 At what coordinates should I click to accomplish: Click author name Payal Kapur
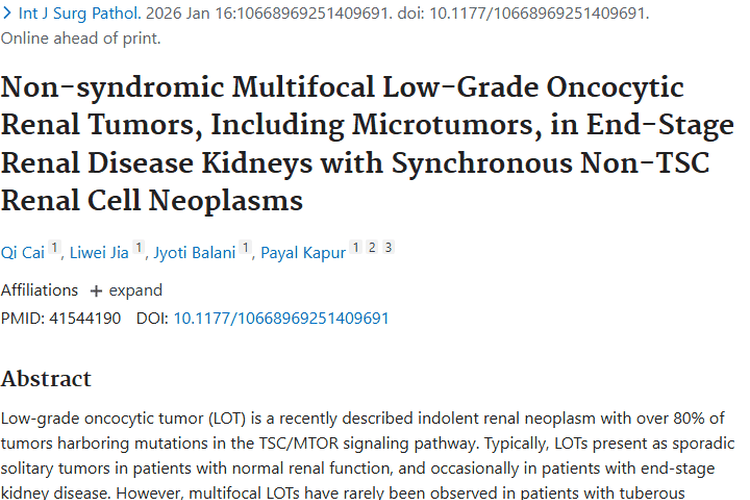[x=303, y=253]
